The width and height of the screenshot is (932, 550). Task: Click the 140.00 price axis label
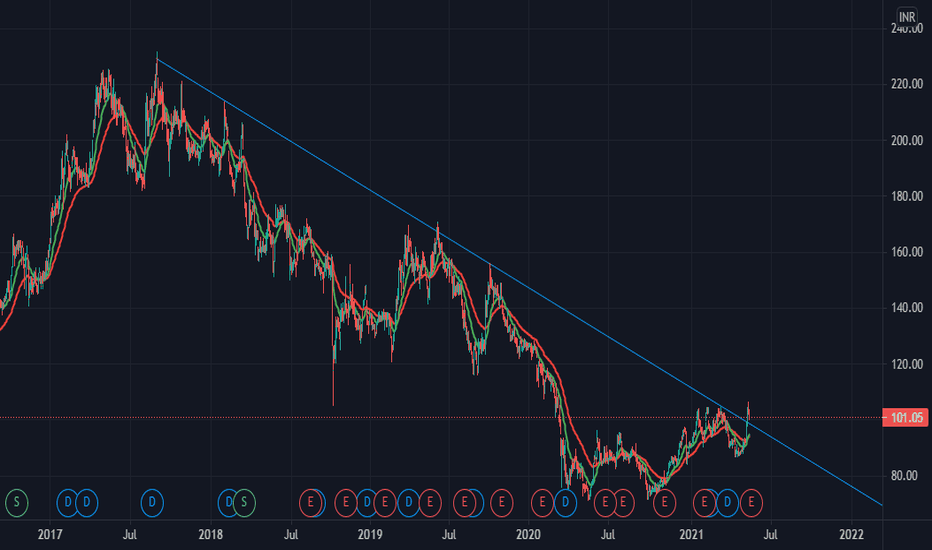(x=906, y=308)
